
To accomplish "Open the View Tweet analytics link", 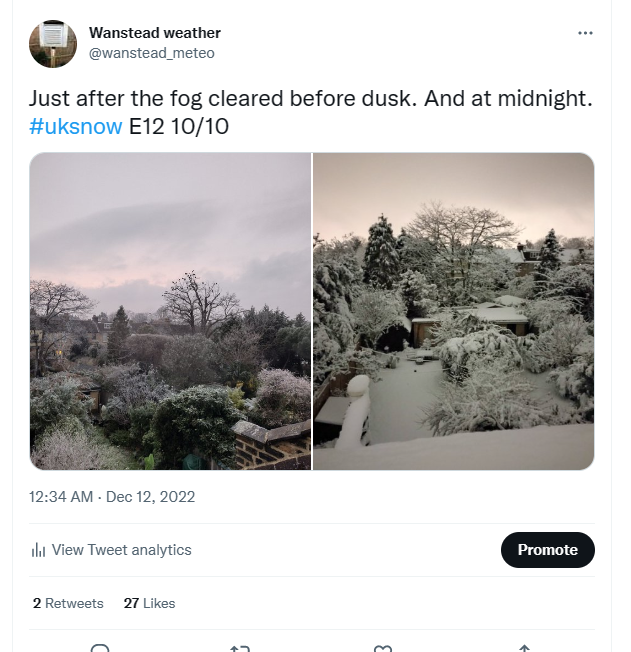I will point(121,550).
